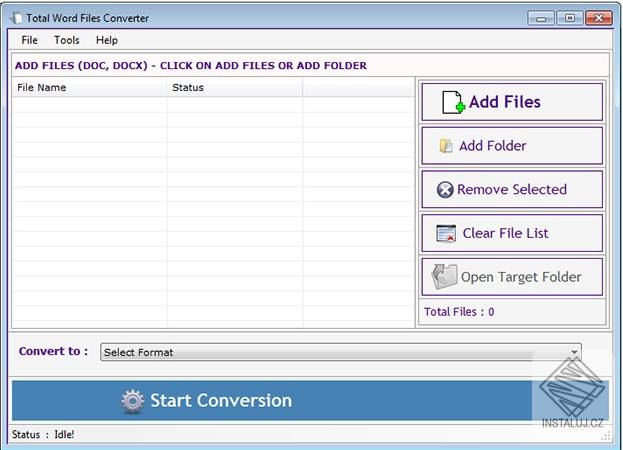Click the Start Conversion gear icon
The width and height of the screenshot is (623, 450).
click(x=133, y=401)
